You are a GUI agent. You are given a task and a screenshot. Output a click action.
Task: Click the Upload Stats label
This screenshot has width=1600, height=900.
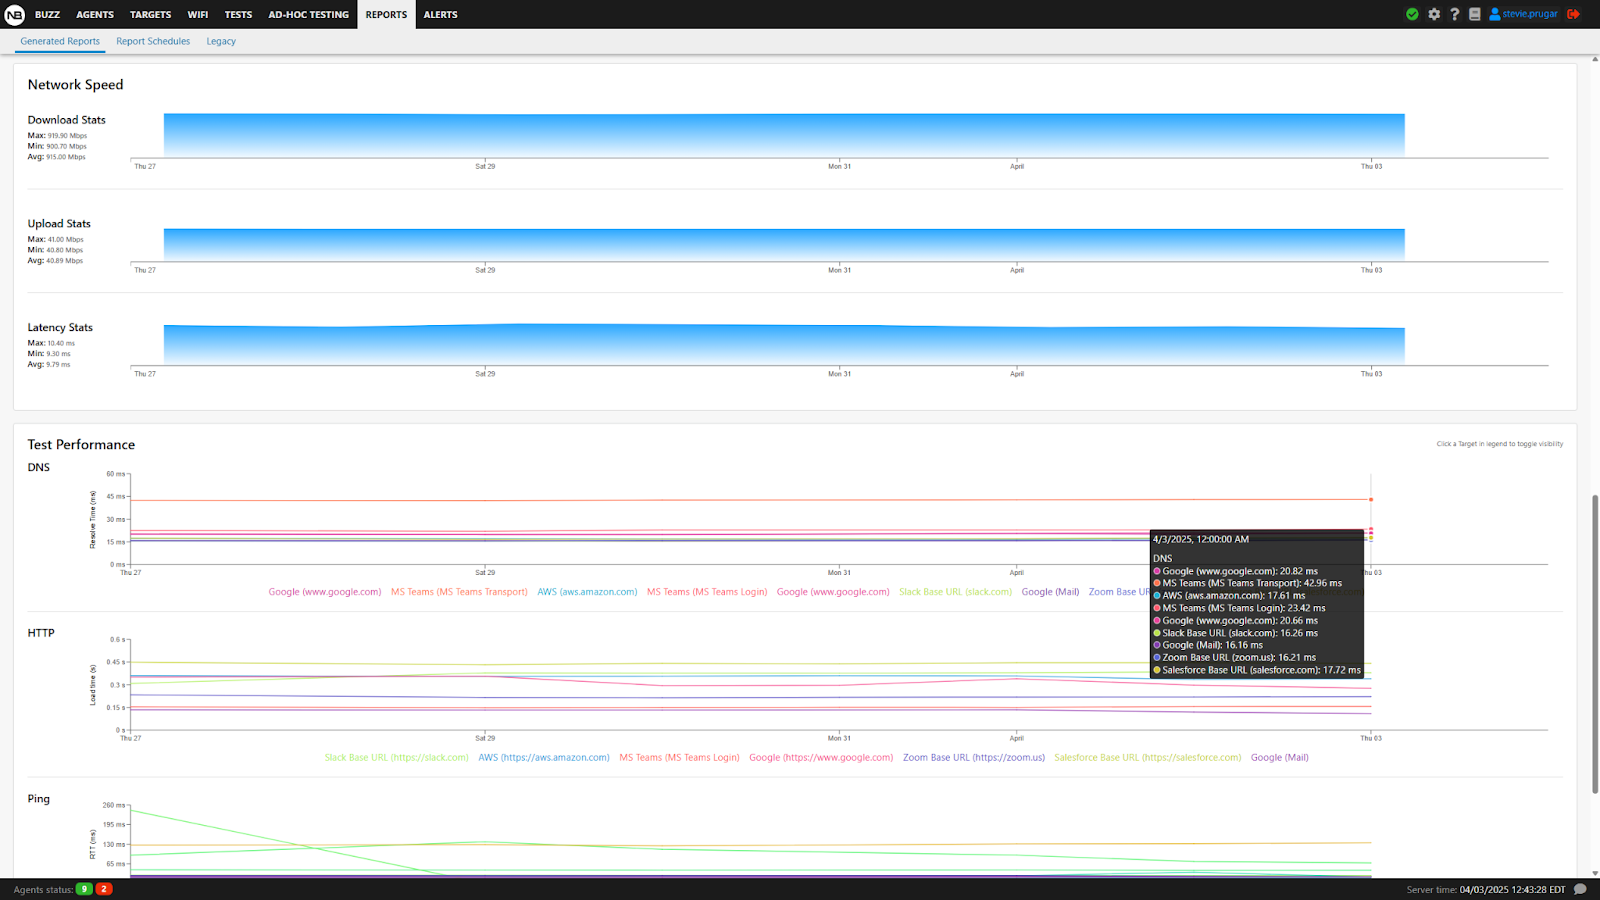pos(59,224)
